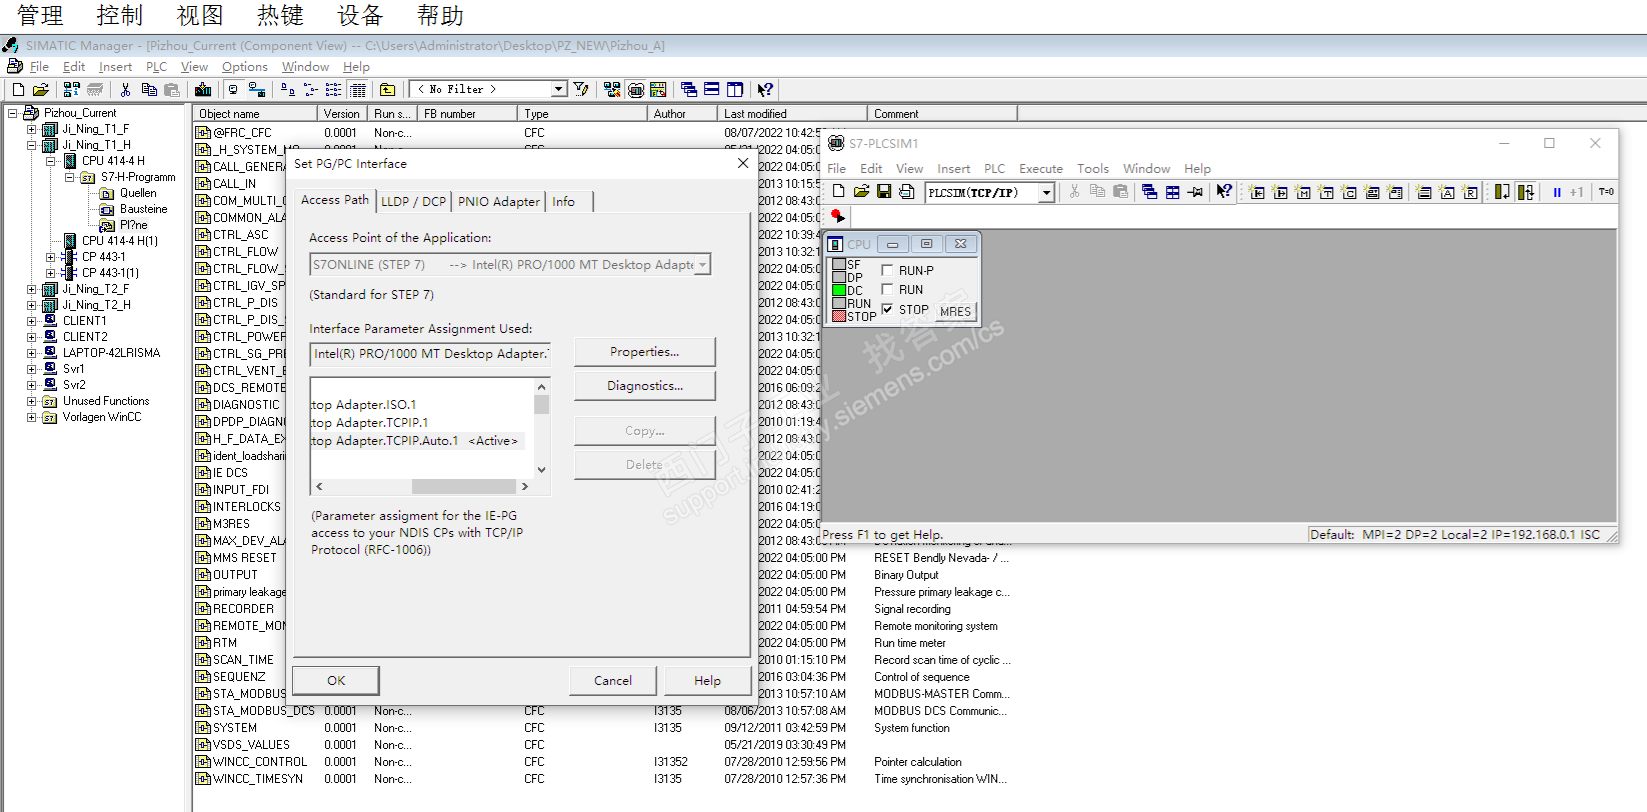Expand the CP 443-1(1) tree node

pyautogui.click(x=50, y=273)
